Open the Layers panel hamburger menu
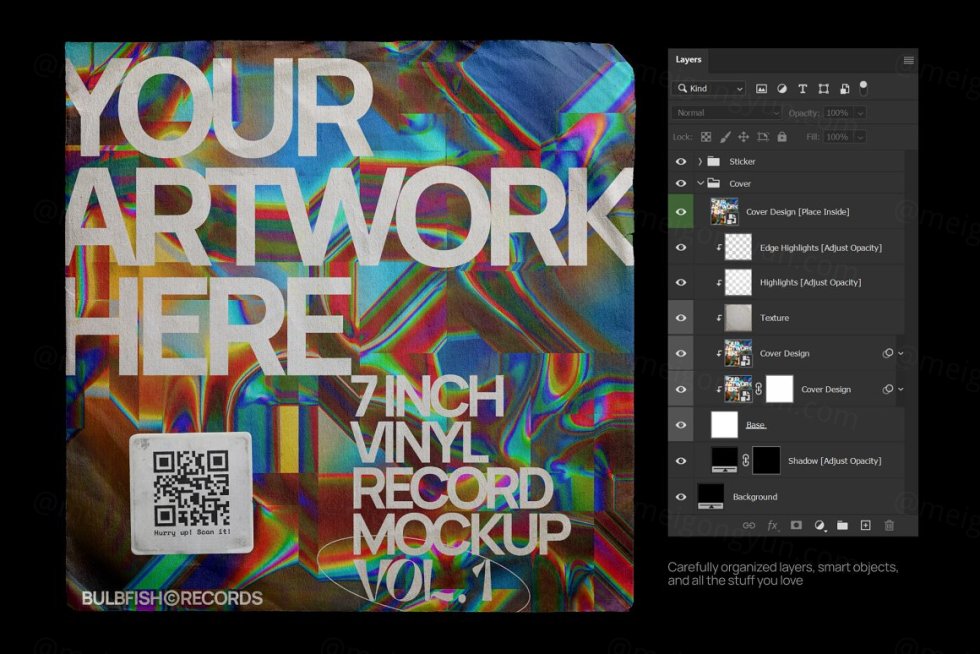This screenshot has width=980, height=654. (x=908, y=60)
